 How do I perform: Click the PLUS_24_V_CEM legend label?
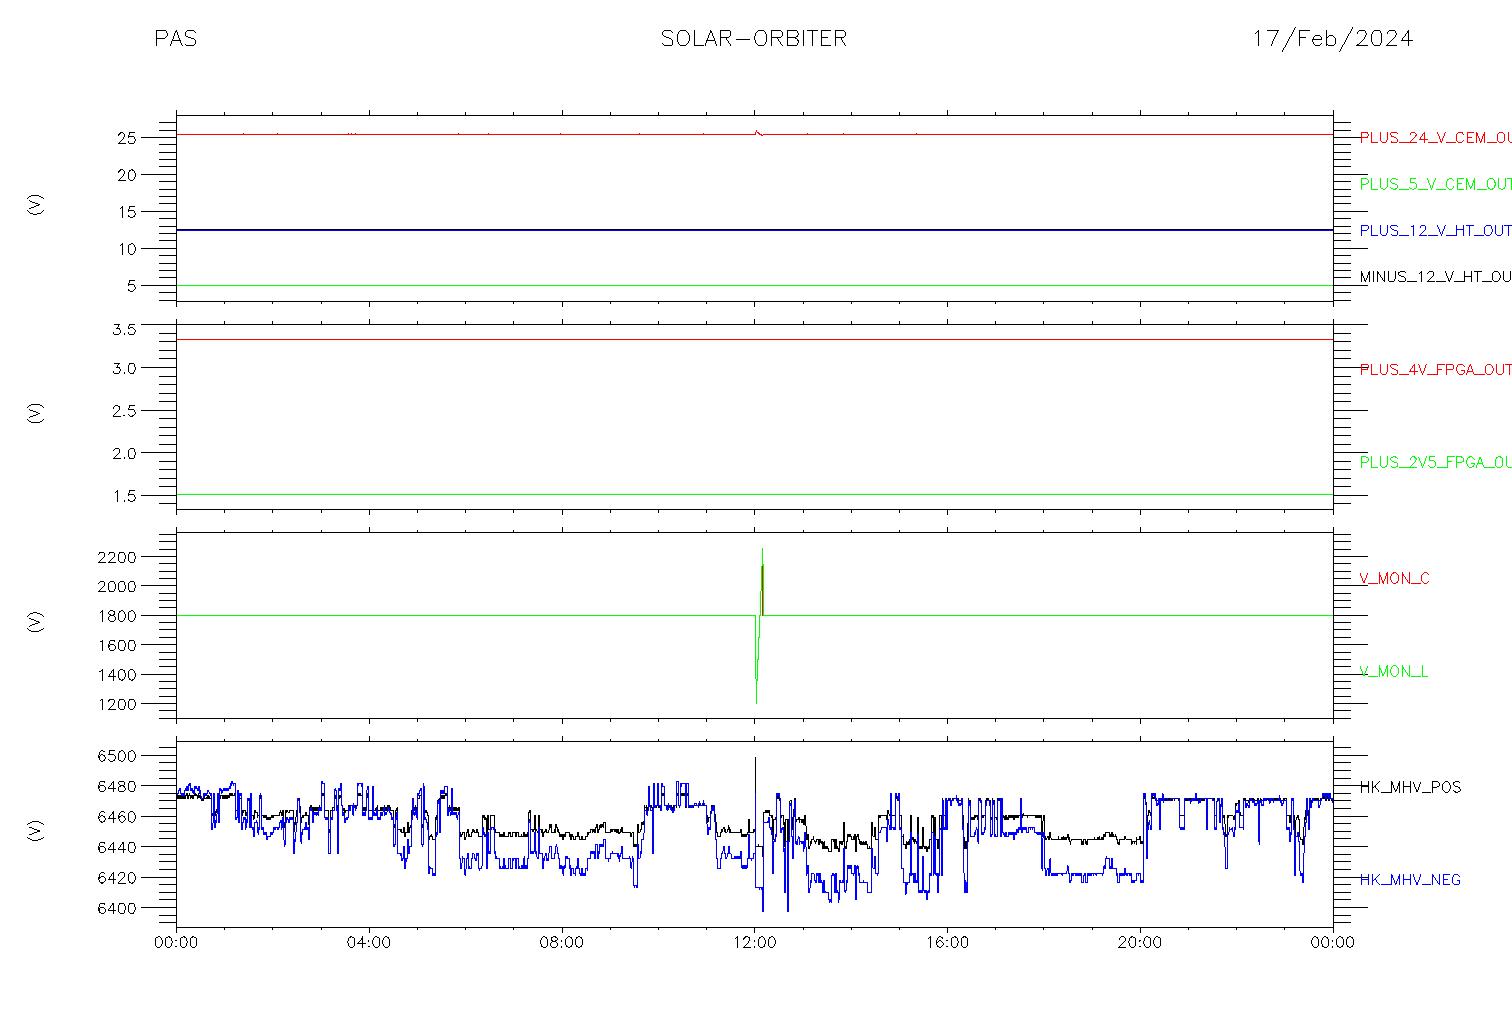coord(1435,138)
